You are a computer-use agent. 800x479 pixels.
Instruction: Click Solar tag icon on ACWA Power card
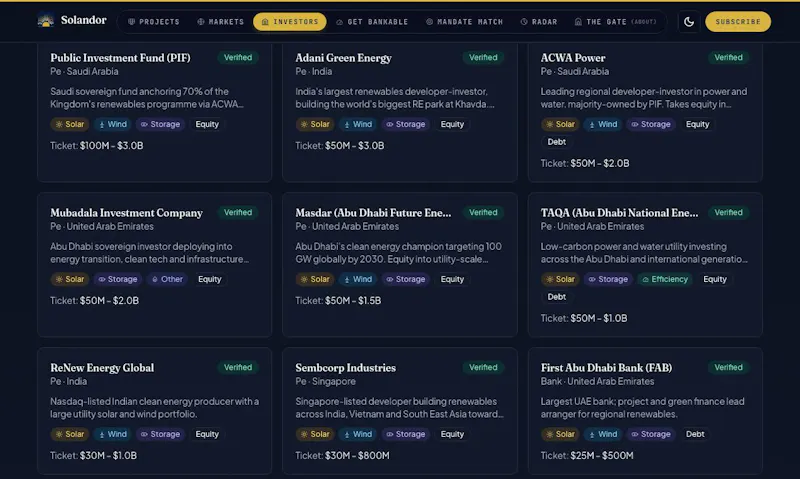click(550, 124)
